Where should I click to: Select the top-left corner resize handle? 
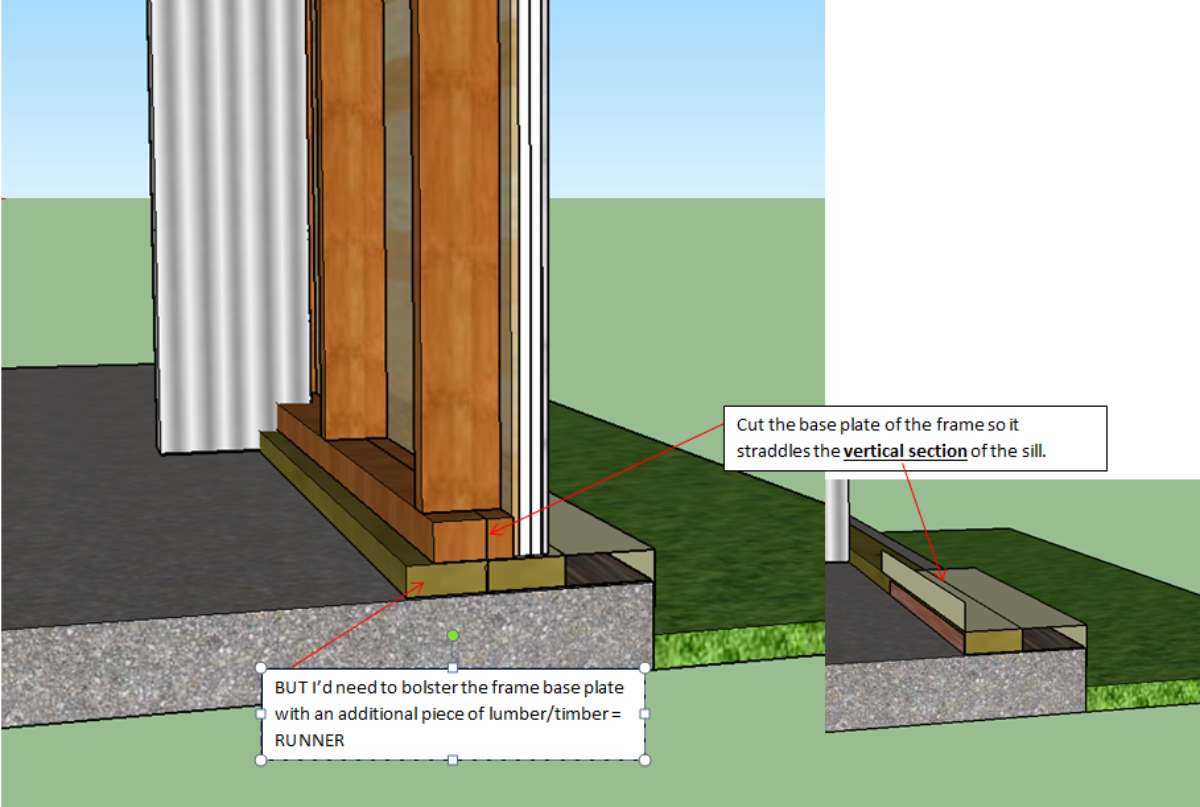(x=261, y=668)
